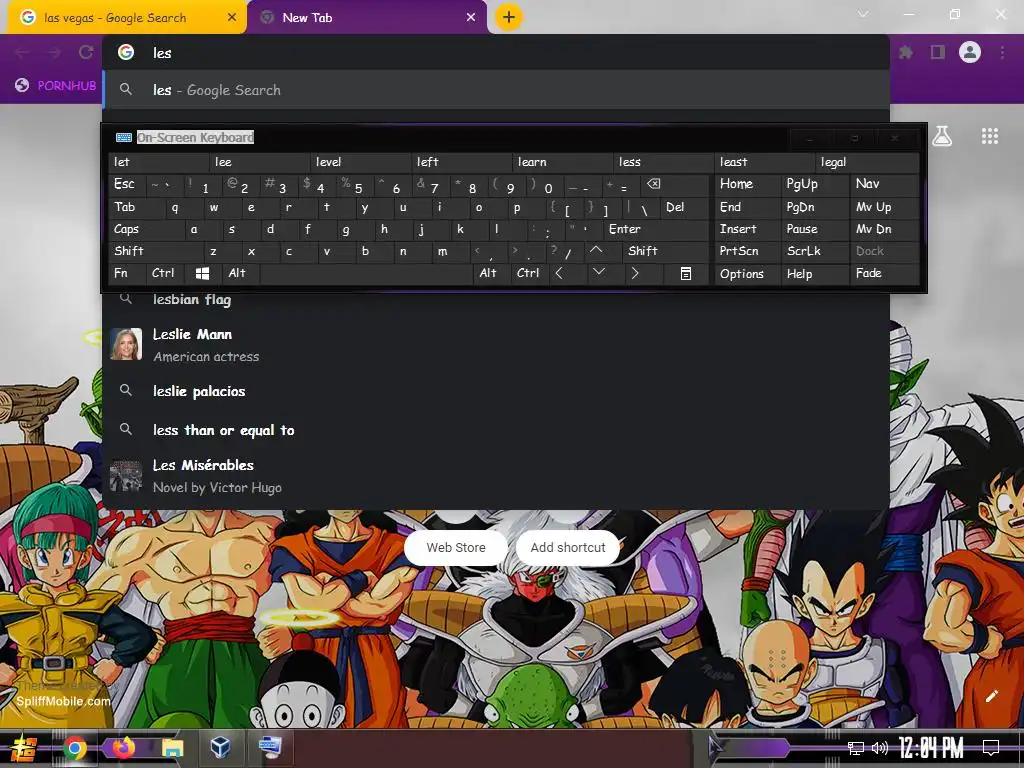
Task: Select the New Tab browser tab
Action: [367, 18]
